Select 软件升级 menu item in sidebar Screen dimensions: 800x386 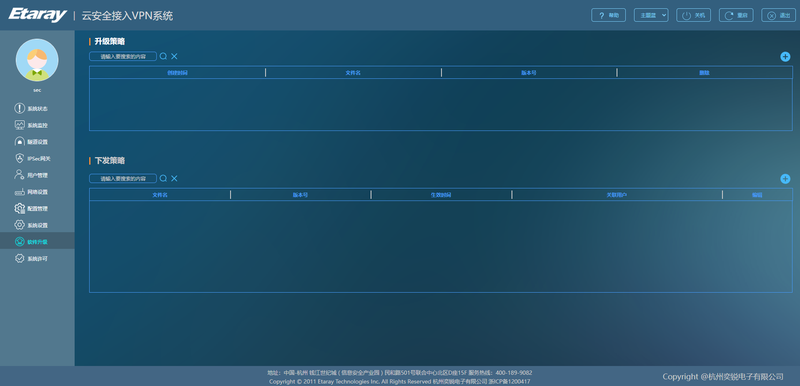tap(37, 241)
